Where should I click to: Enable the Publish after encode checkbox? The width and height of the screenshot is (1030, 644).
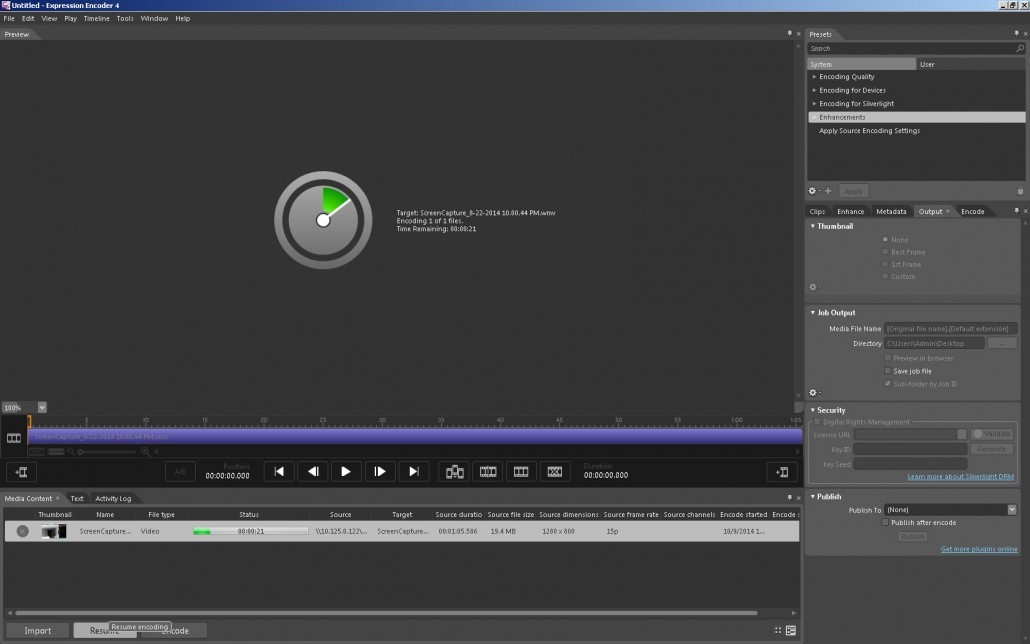click(885, 522)
